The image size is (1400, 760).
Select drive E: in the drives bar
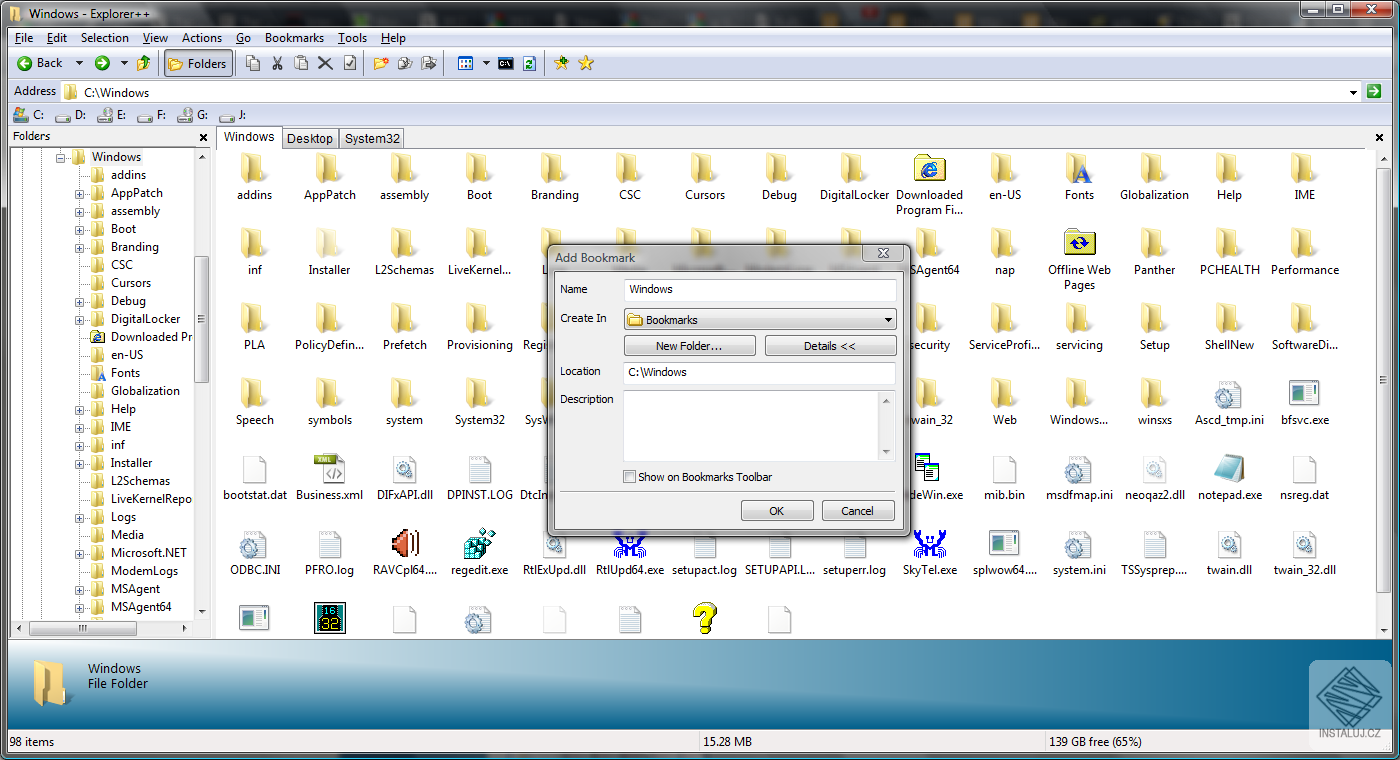point(111,115)
